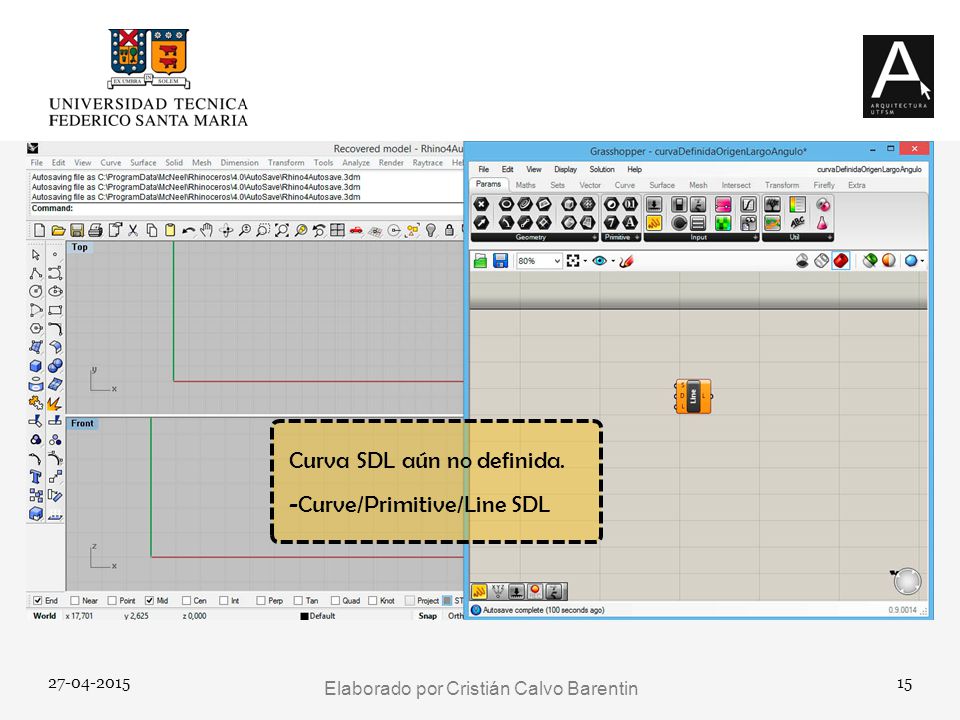This screenshot has height=720, width=960.
Task: Click the four-viewport layout icon in Rhino
Action: 337,230
